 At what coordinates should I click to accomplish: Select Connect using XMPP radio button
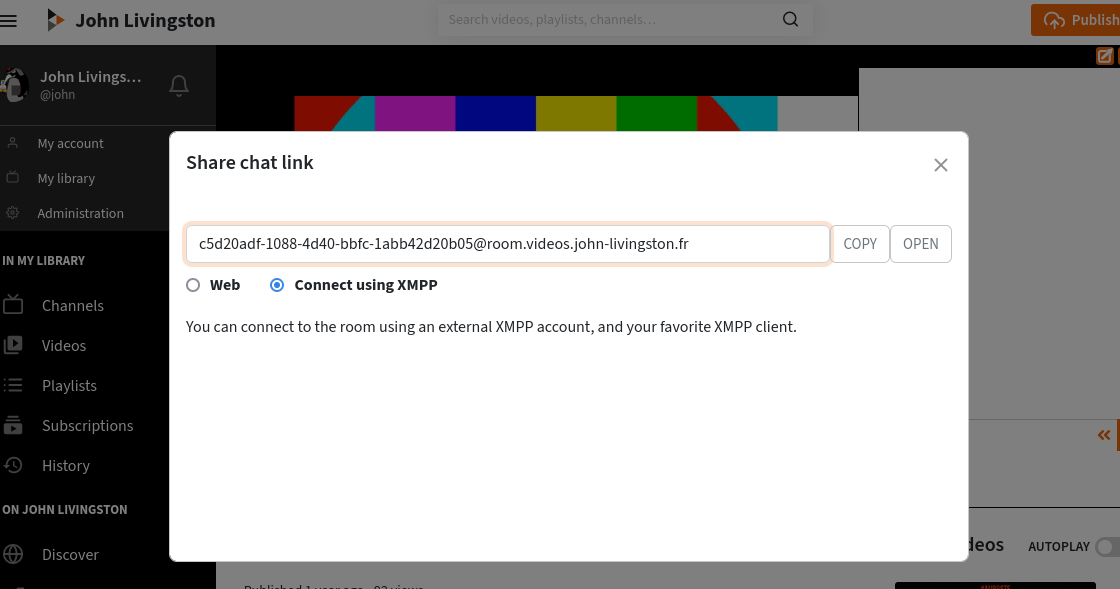point(277,285)
